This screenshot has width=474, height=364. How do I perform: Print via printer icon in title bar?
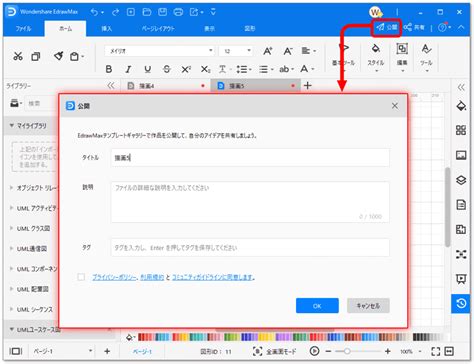click(178, 12)
